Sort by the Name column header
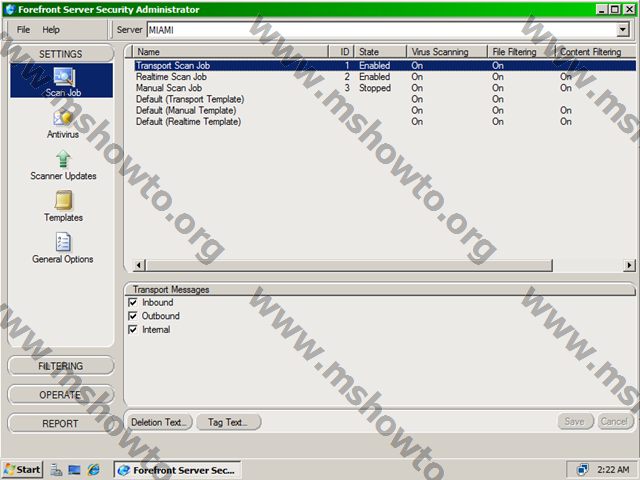 tap(231, 52)
